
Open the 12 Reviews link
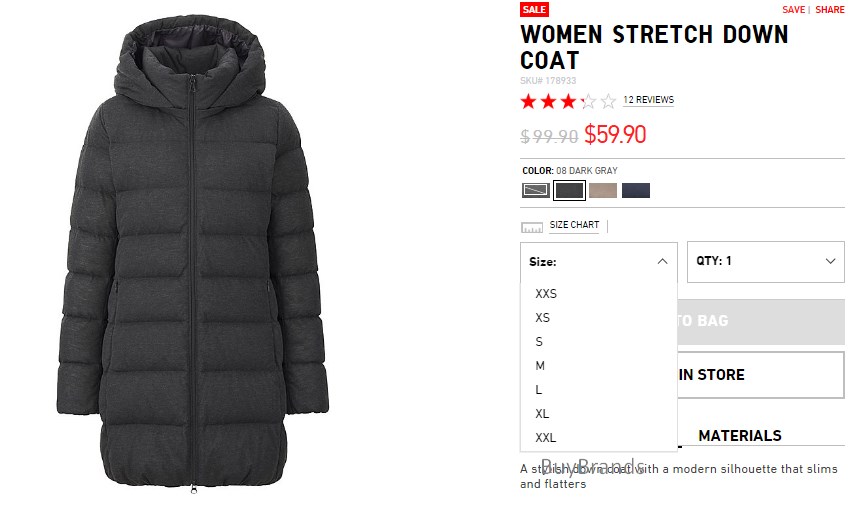click(x=649, y=100)
